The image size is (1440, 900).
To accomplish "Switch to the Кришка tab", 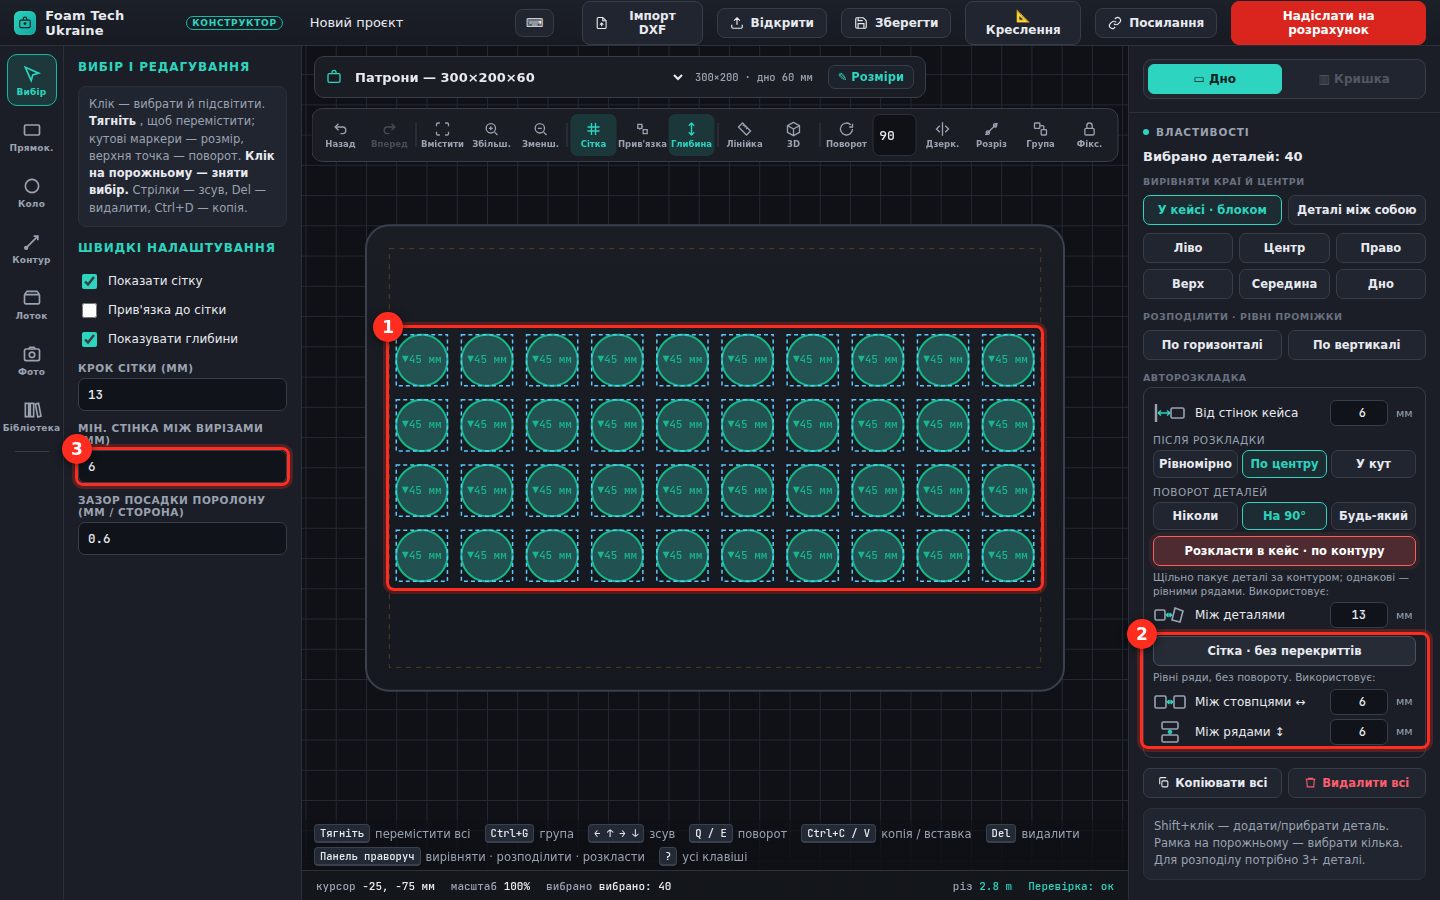I will point(1354,79).
